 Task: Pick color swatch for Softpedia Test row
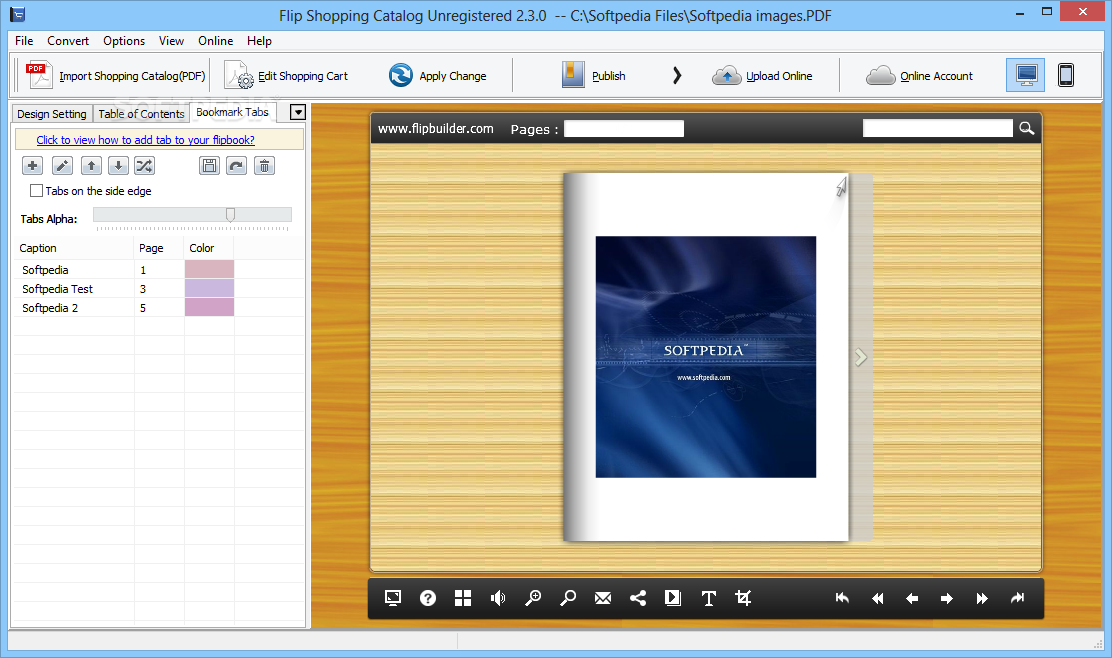coord(209,289)
